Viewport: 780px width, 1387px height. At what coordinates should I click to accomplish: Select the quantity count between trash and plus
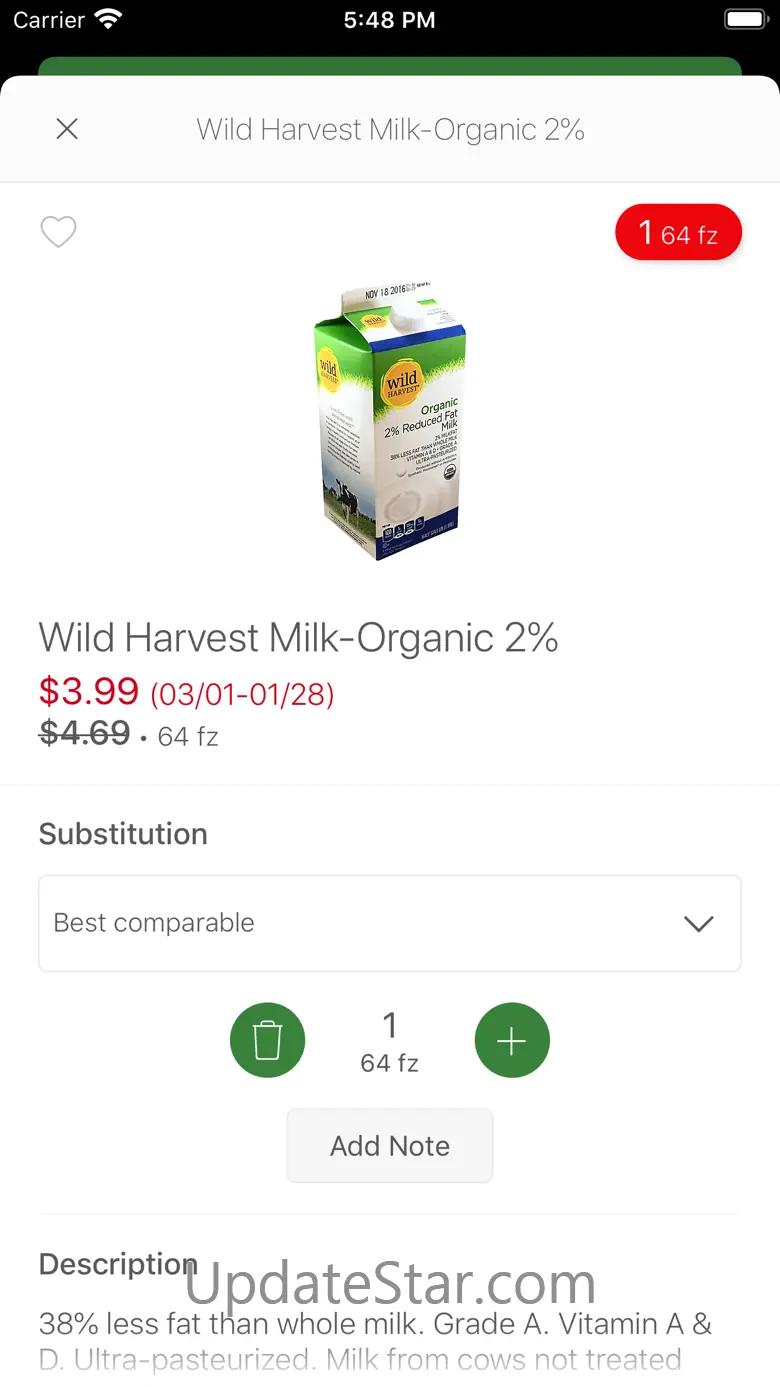click(x=390, y=1041)
